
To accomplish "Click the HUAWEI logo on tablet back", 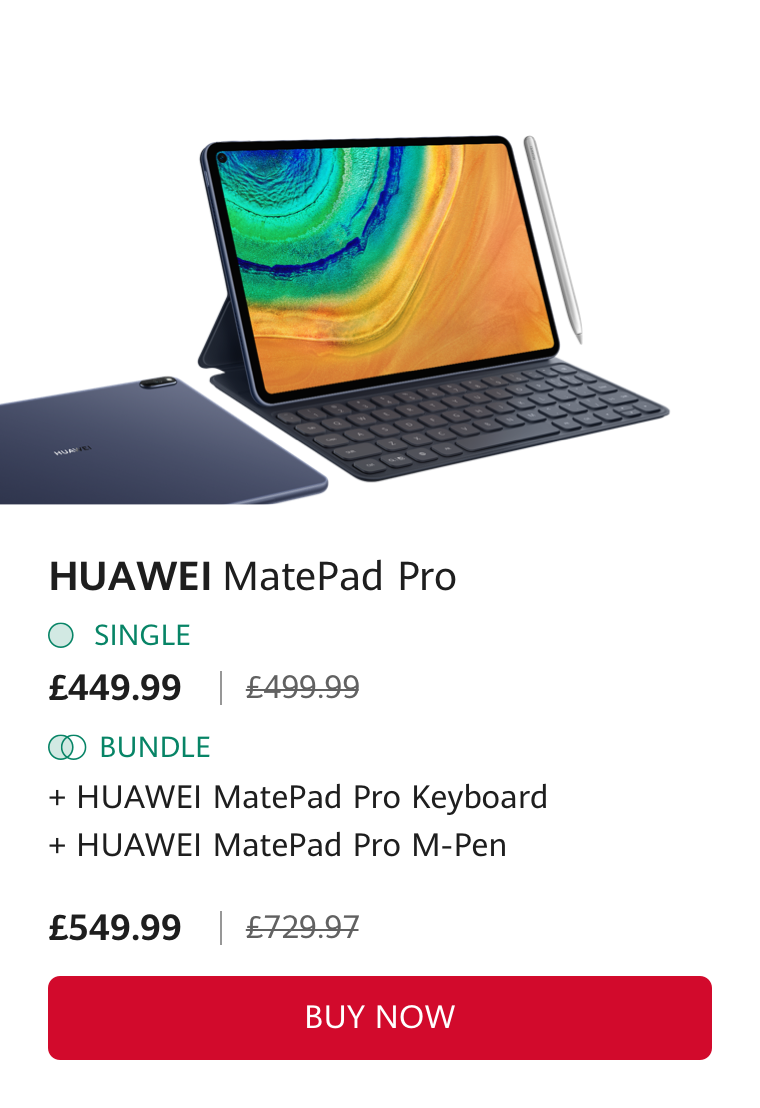I will click(x=73, y=449).
